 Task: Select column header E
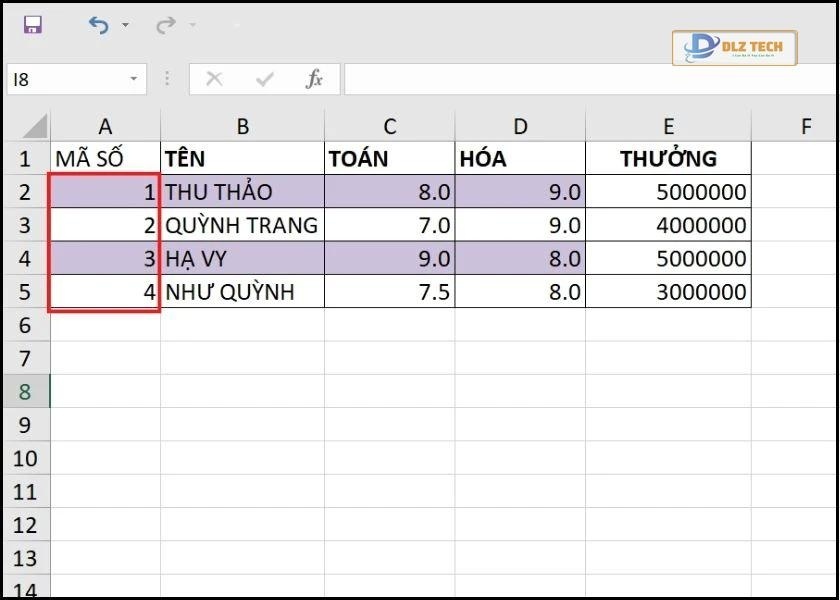click(668, 126)
